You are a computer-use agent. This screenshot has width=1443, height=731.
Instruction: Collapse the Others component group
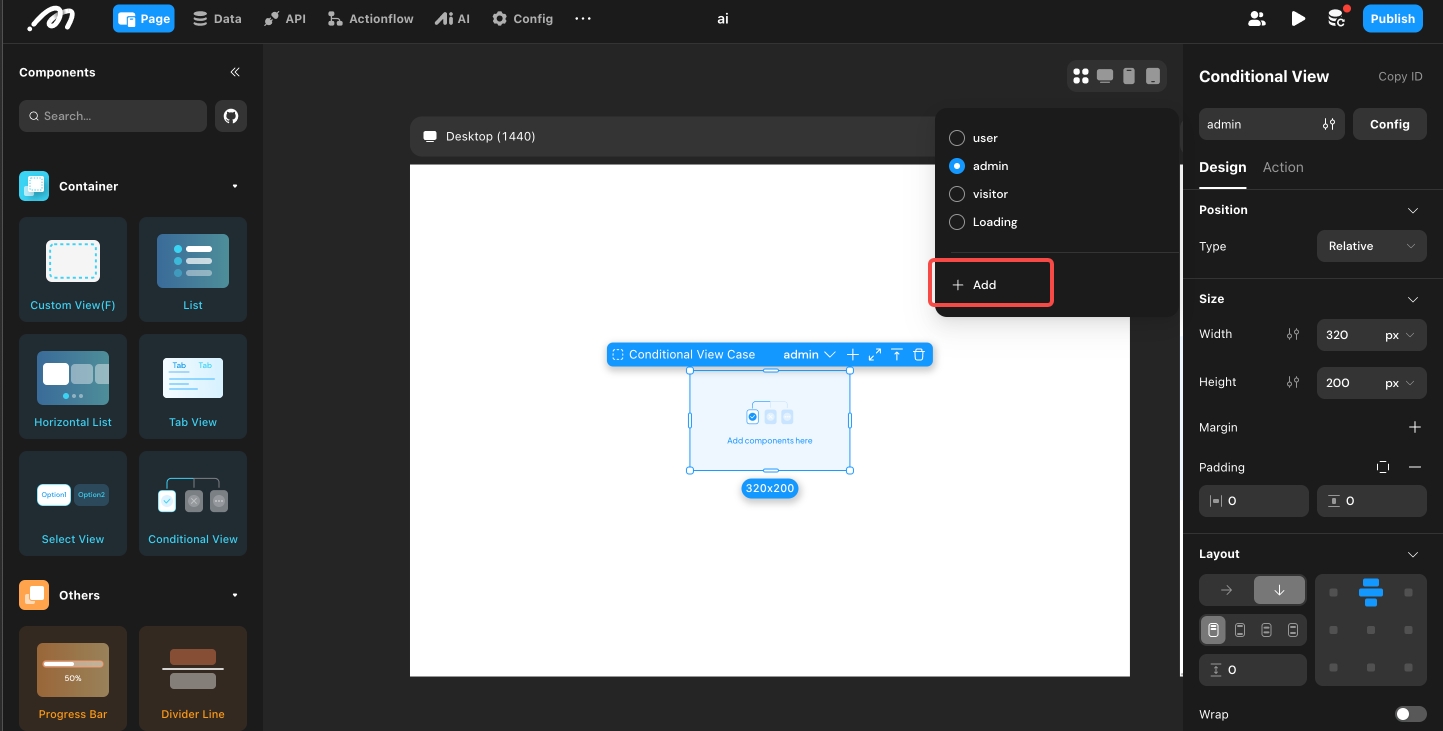(235, 595)
